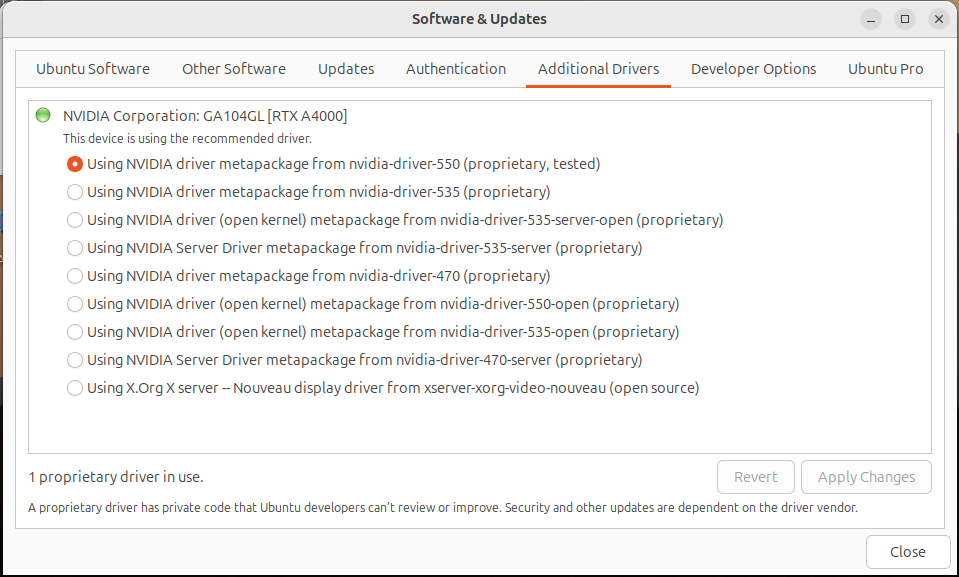Viewport: 959px width, 577px height.
Task: Maximize the Software & Updates window
Action: point(905,19)
